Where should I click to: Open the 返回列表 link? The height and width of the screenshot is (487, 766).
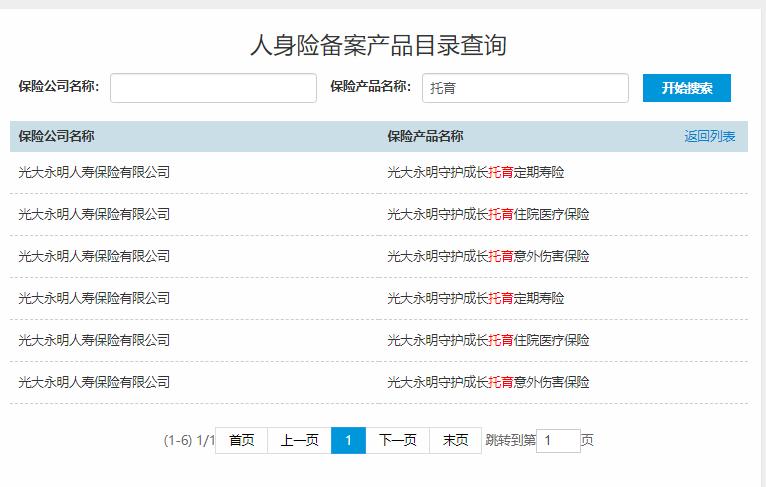(709, 136)
